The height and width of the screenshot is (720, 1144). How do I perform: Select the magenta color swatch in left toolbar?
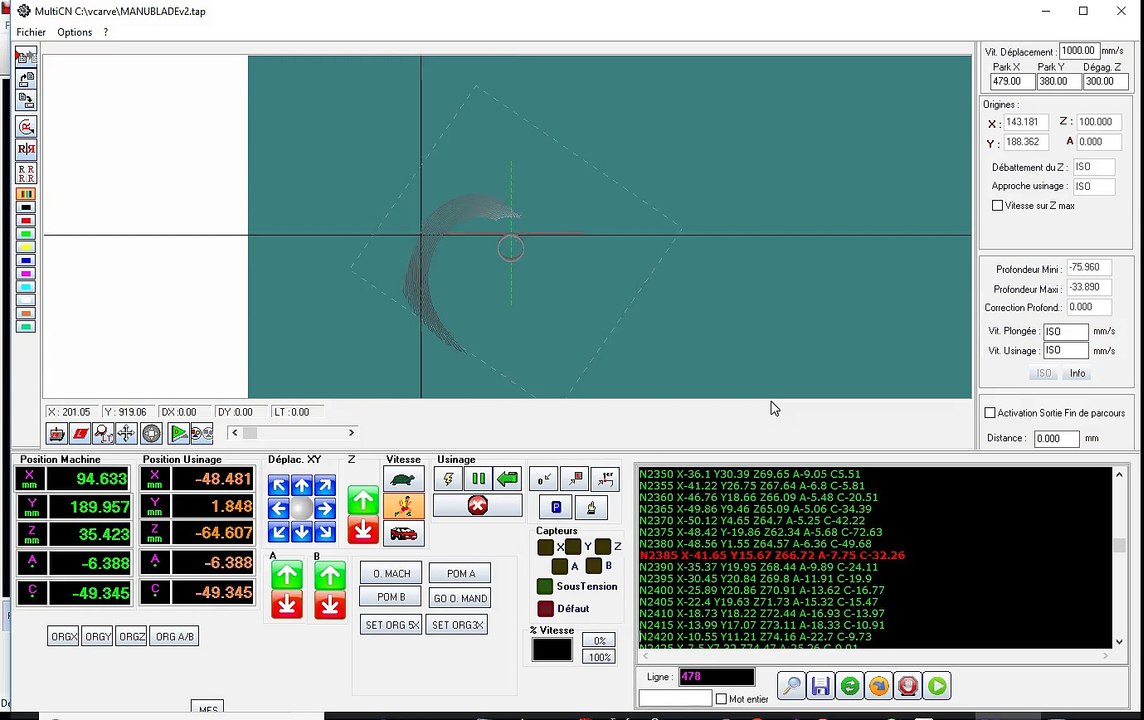pos(26,274)
